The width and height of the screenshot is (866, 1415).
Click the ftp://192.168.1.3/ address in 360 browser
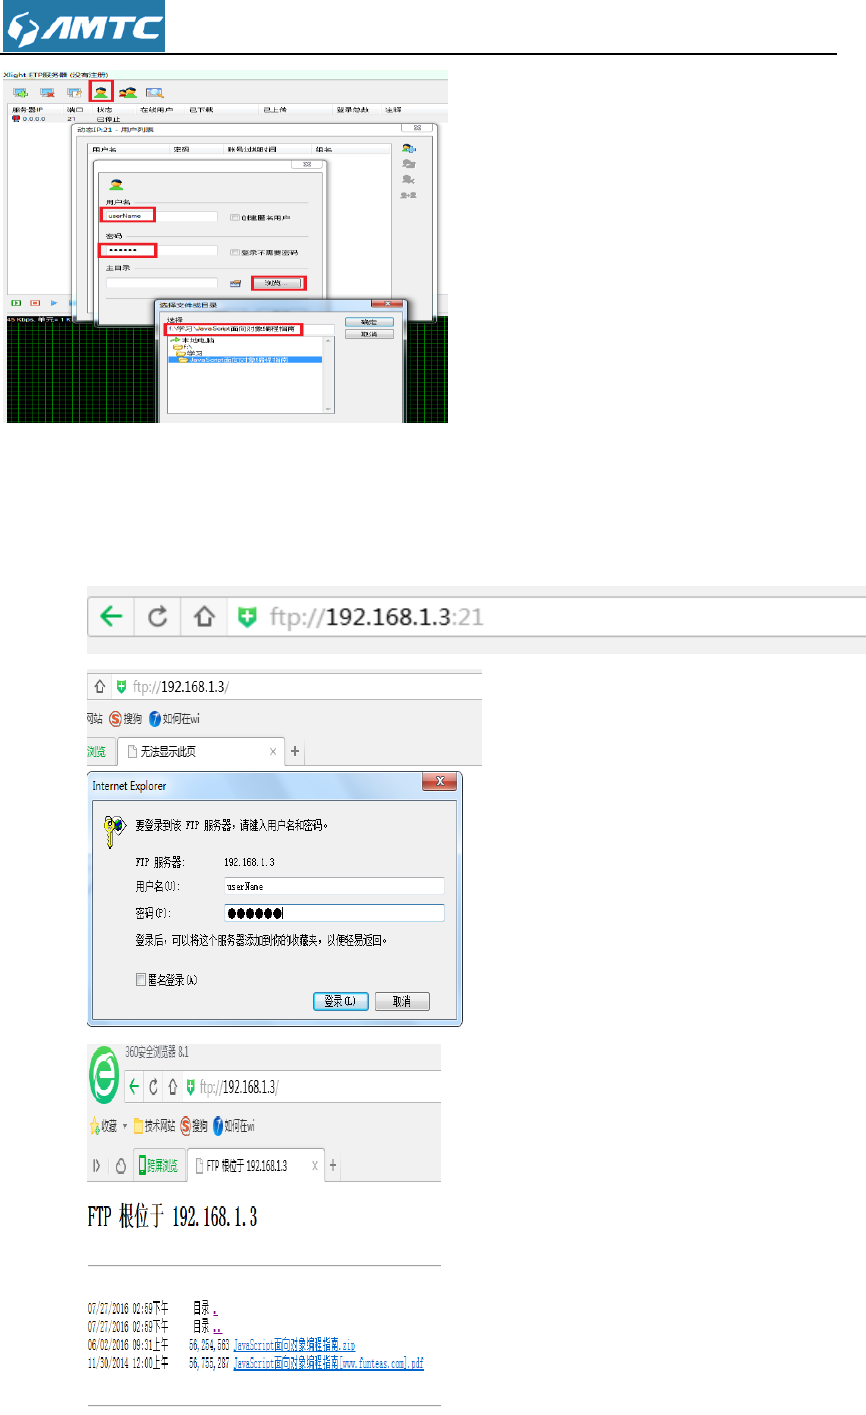click(x=240, y=1086)
